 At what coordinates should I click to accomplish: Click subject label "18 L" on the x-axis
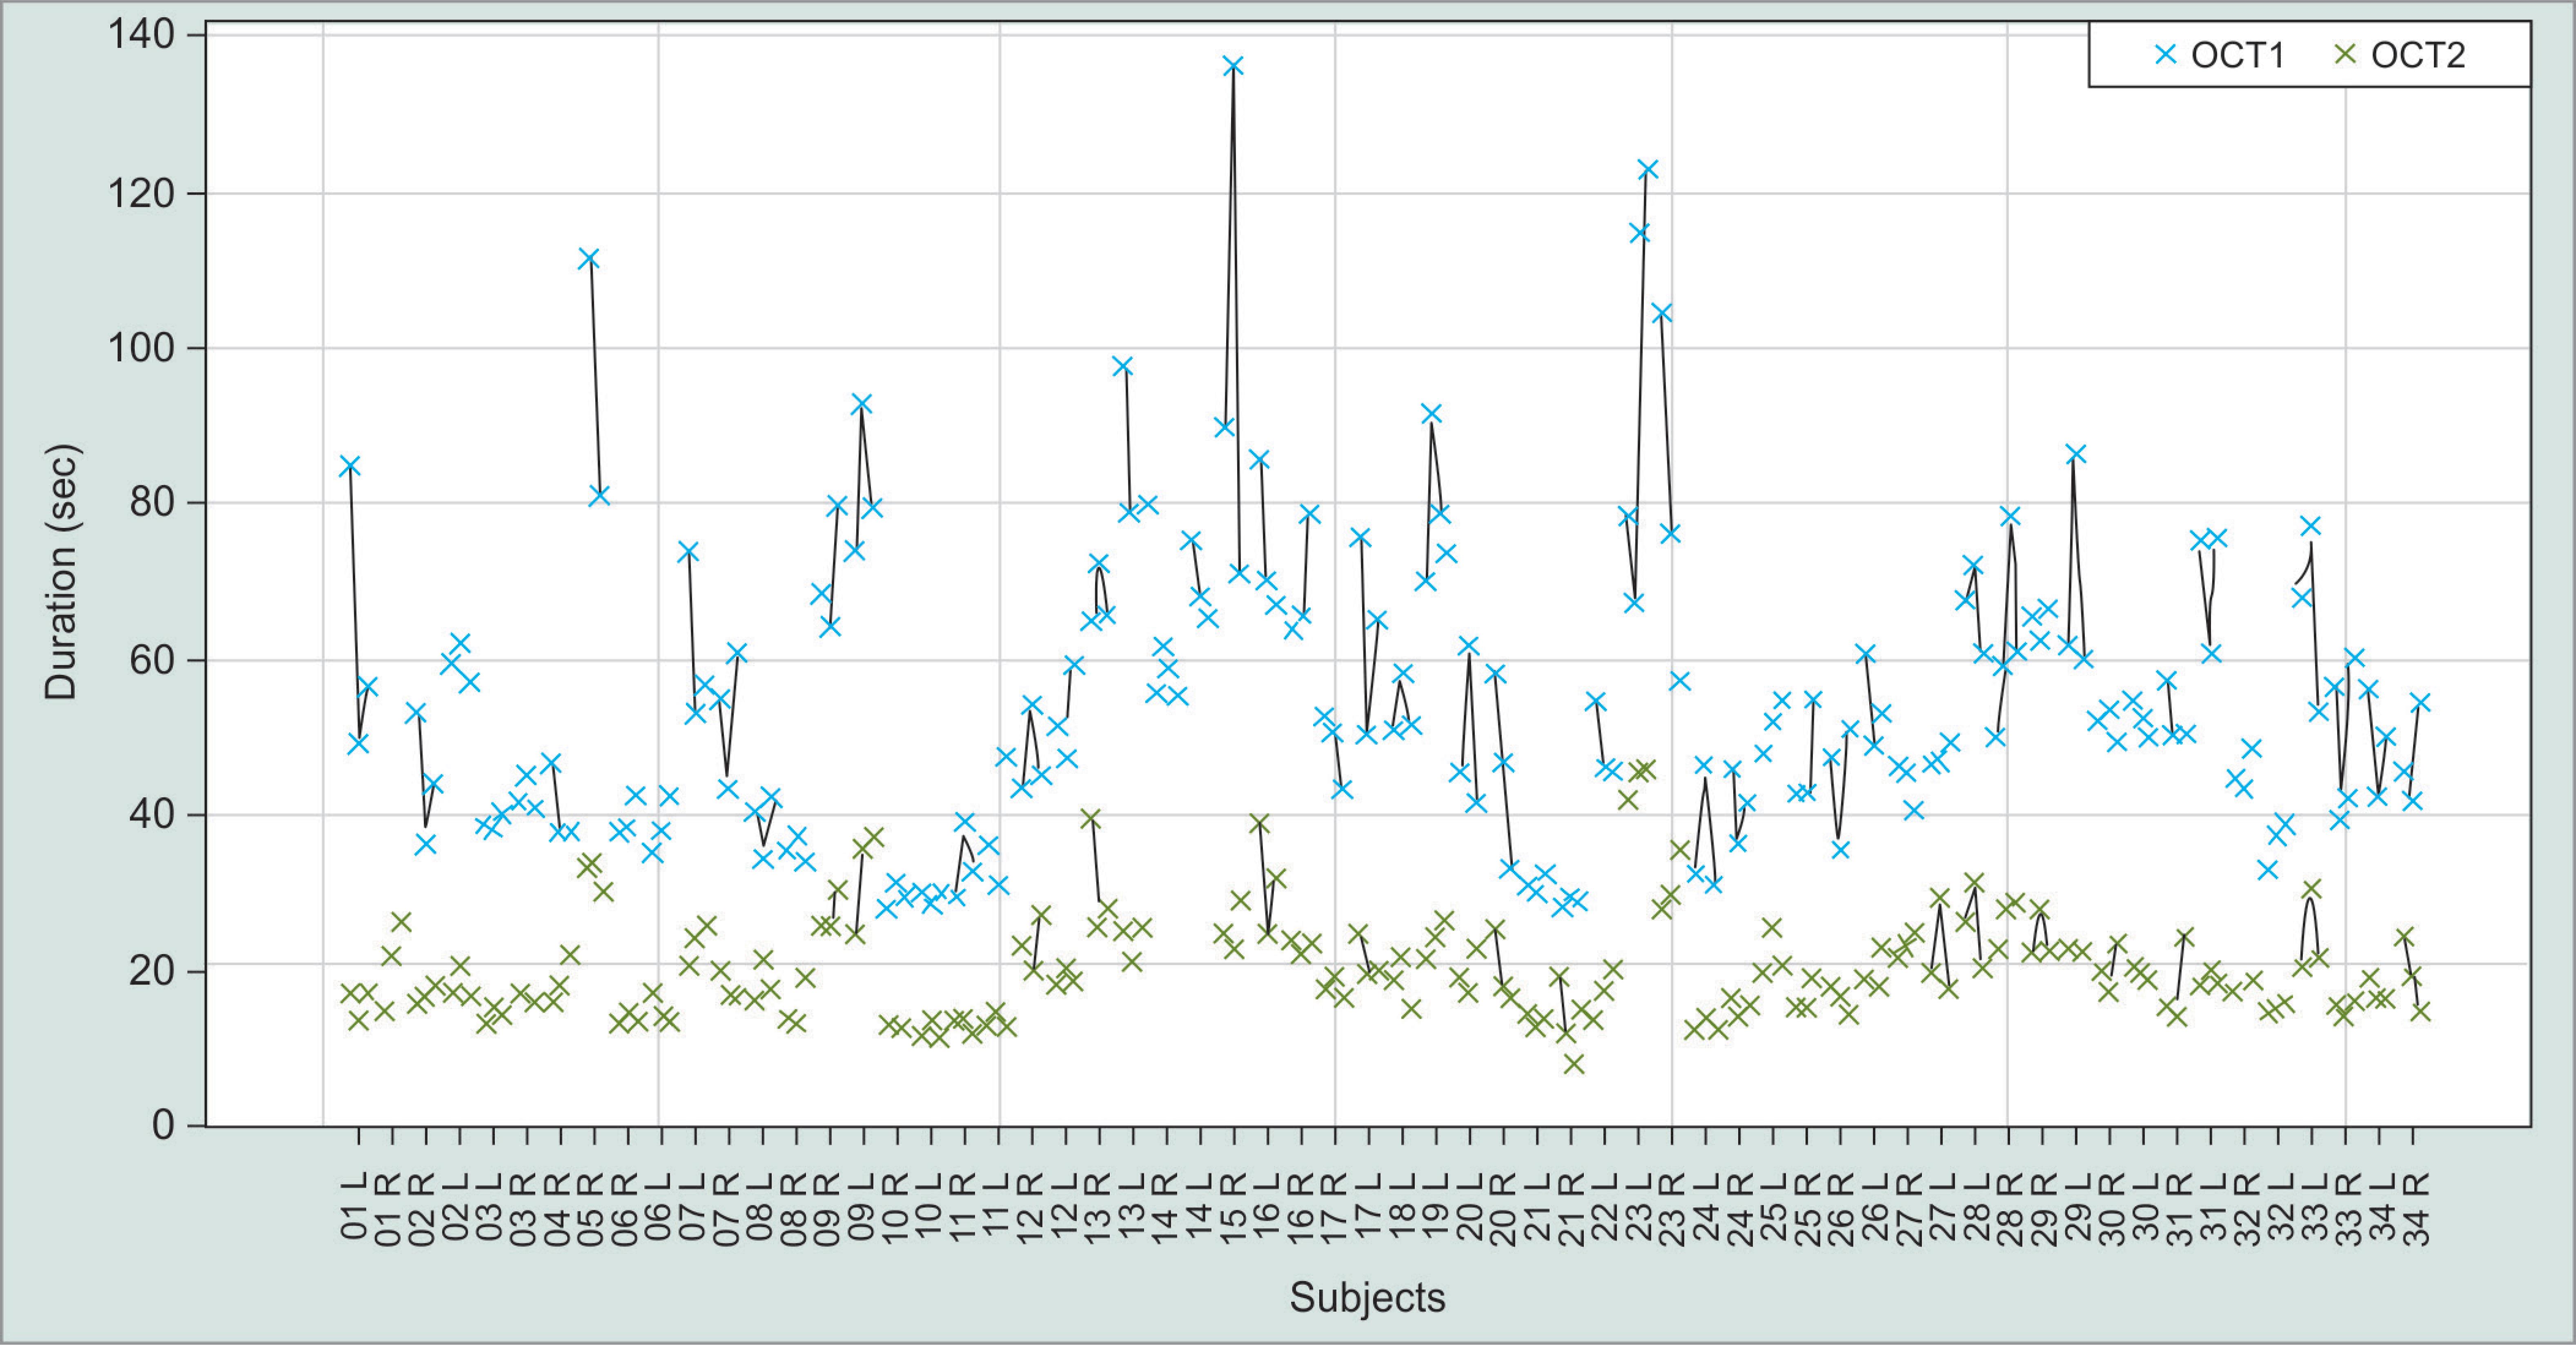(1403, 1206)
